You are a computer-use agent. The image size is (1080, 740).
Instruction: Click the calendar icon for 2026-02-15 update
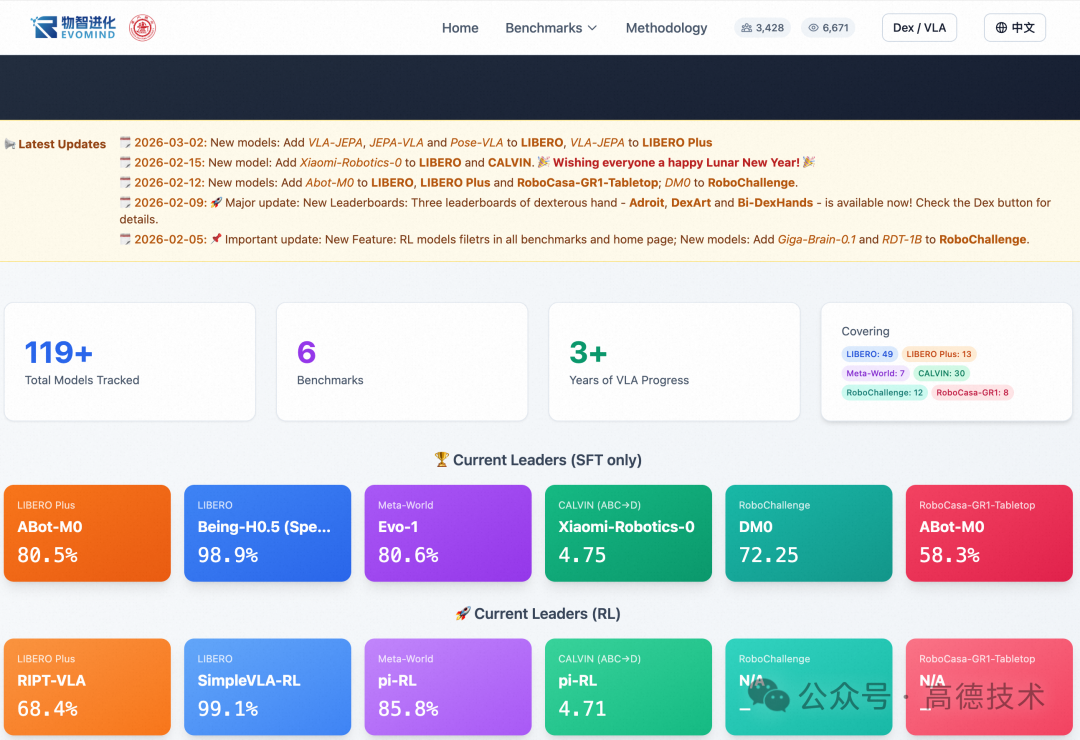coord(125,163)
